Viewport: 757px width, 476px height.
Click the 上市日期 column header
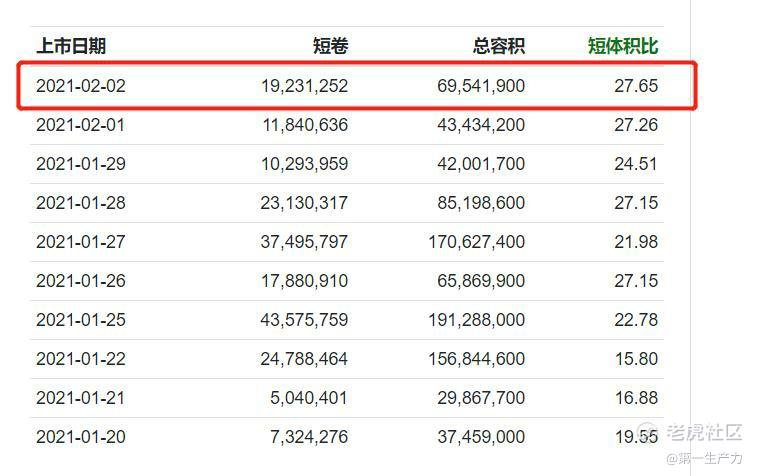click(x=71, y=46)
